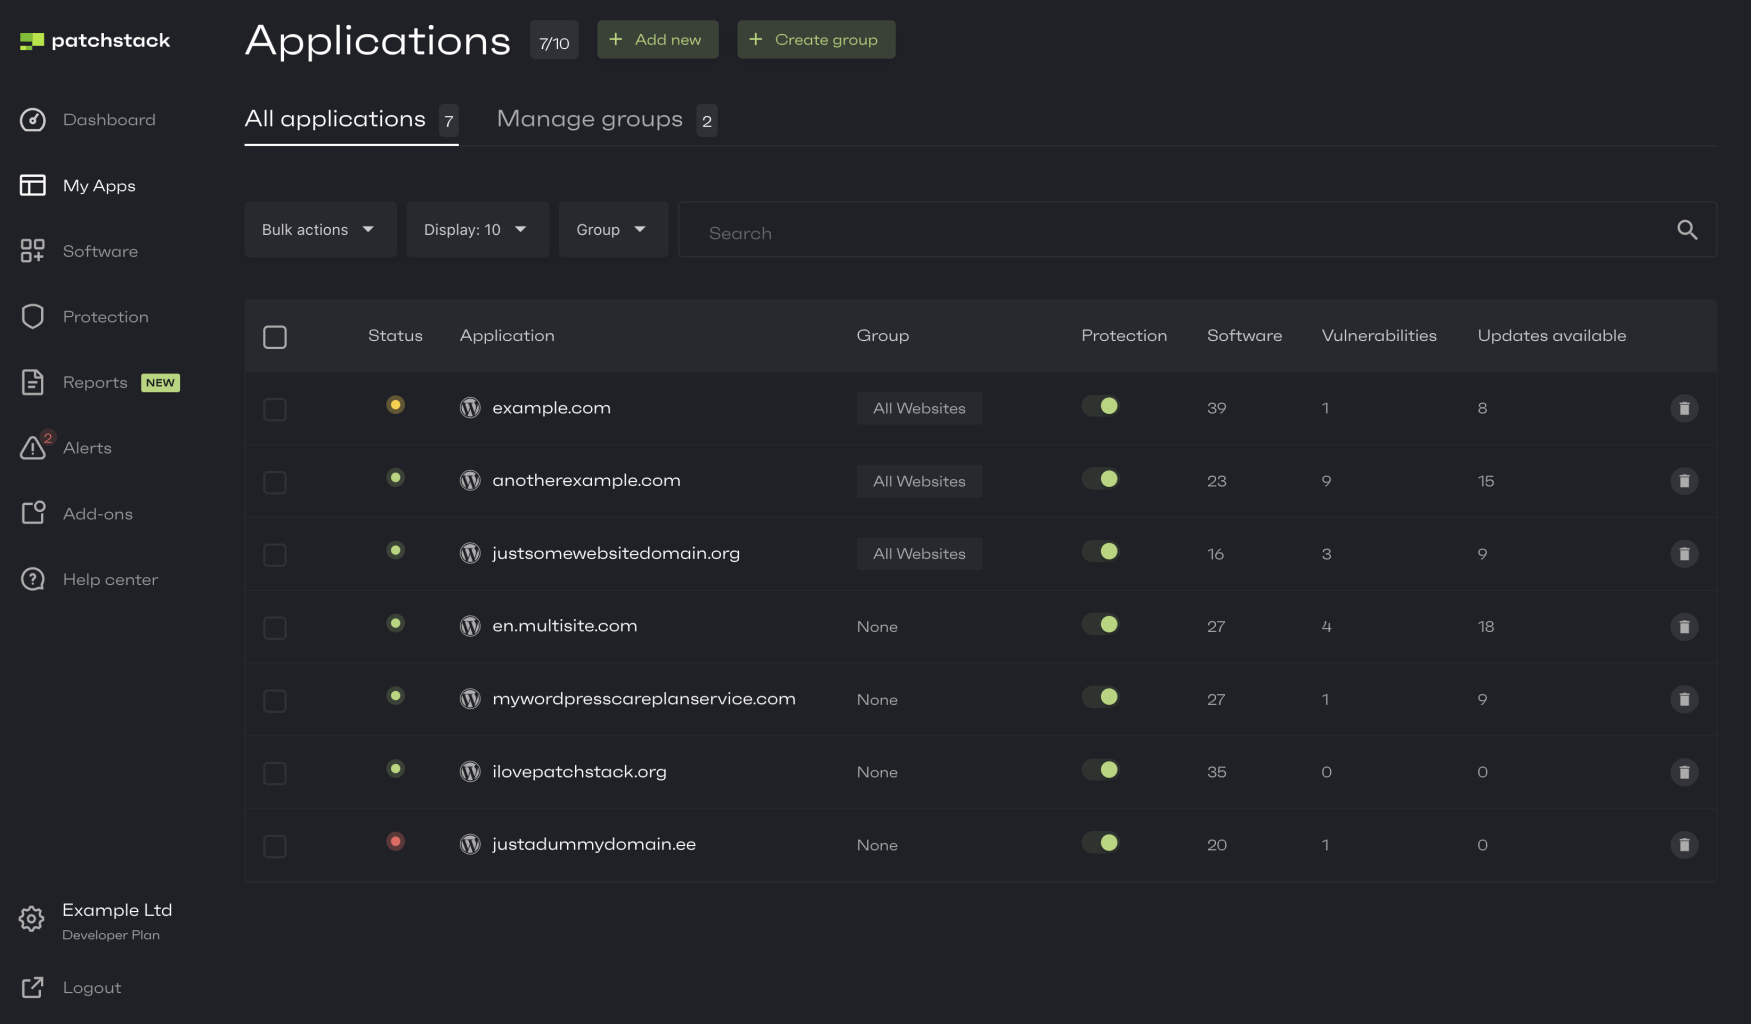Screen dimensions: 1751x1024
Task: Open settings gear next to Example Ltd
Action: (32, 919)
